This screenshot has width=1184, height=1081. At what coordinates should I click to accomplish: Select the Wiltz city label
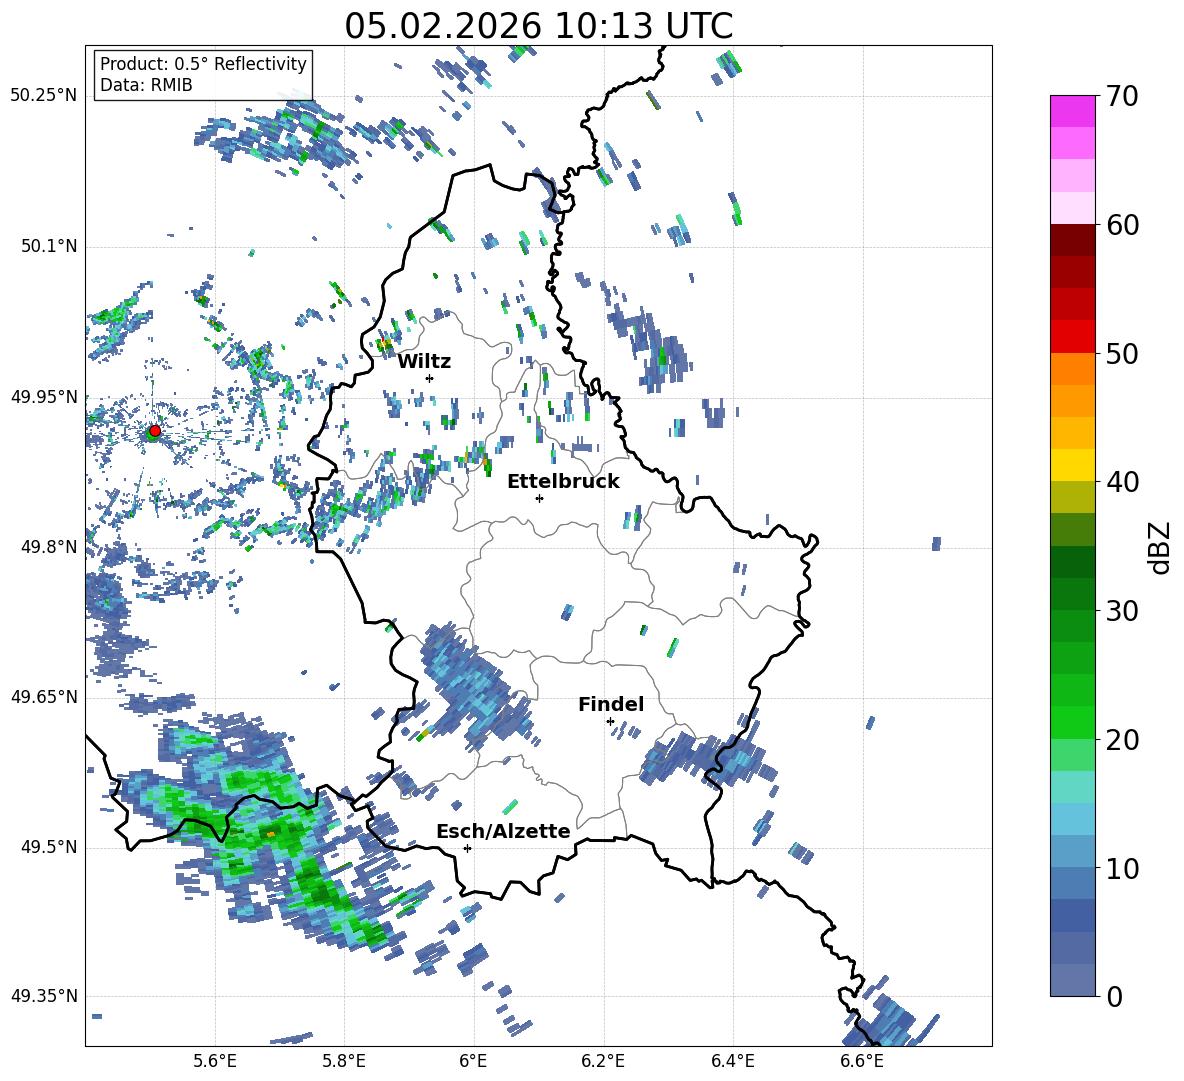[424, 362]
